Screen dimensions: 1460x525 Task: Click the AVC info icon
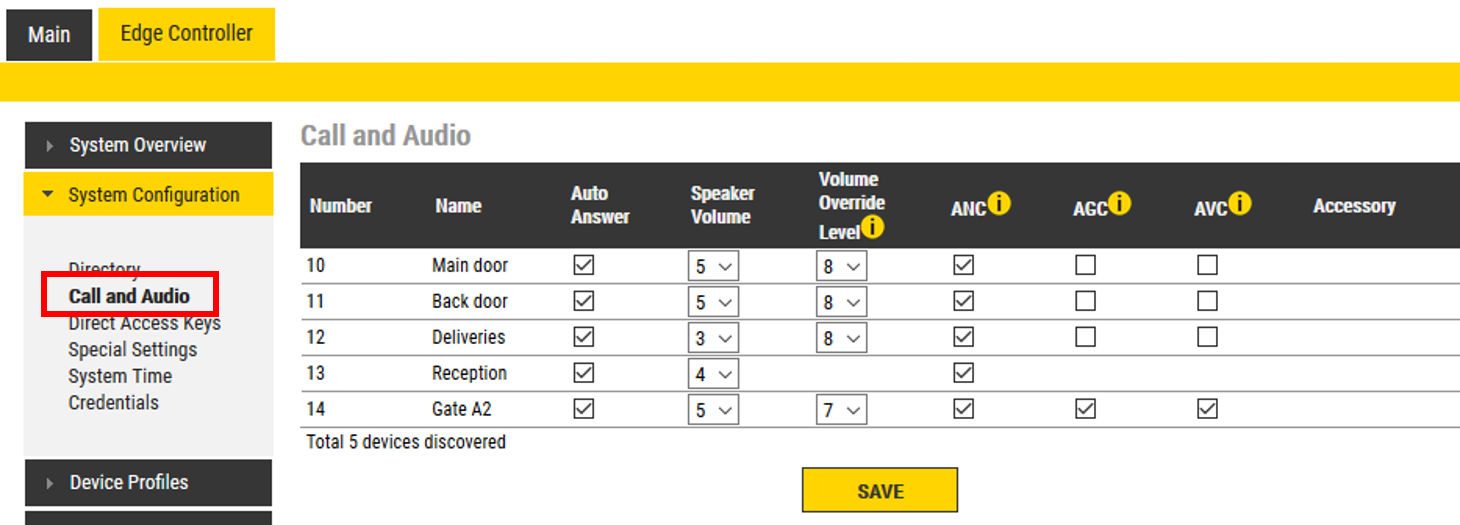(x=1240, y=204)
